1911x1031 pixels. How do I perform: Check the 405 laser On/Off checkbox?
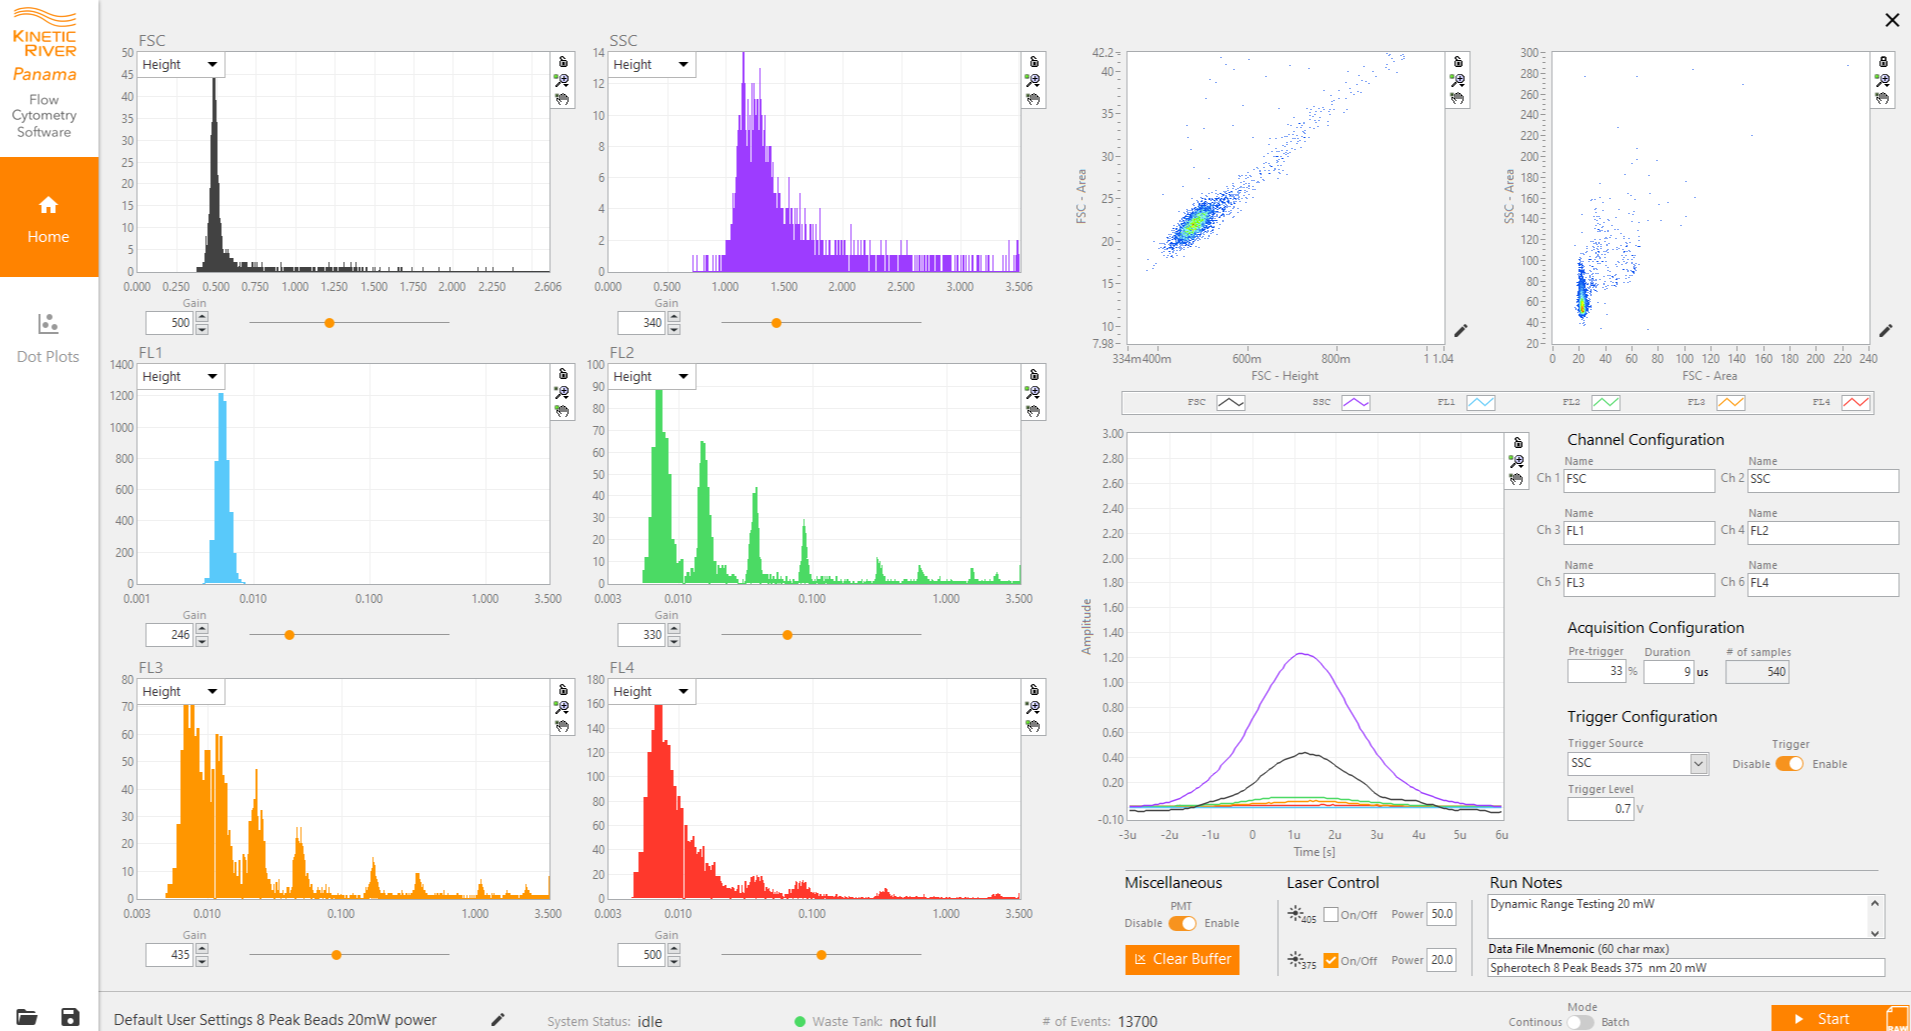[1331, 914]
